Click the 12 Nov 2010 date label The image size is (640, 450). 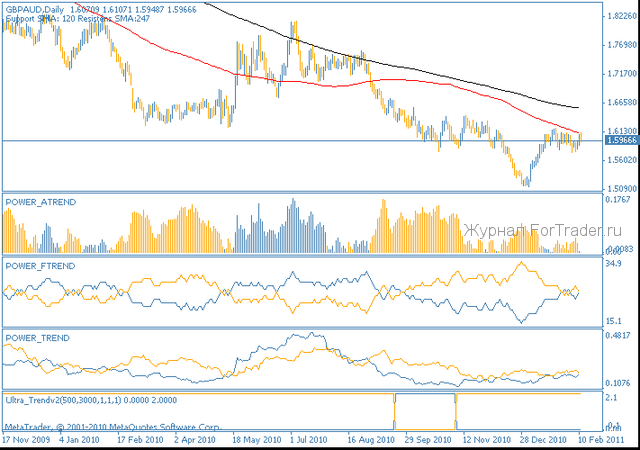click(x=487, y=440)
